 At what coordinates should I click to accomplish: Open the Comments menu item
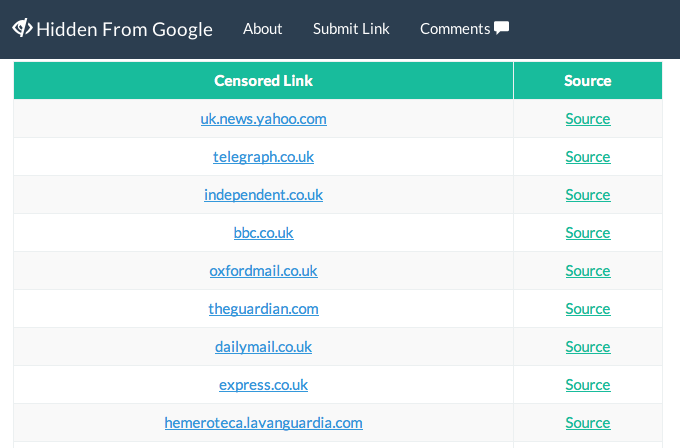click(455, 29)
